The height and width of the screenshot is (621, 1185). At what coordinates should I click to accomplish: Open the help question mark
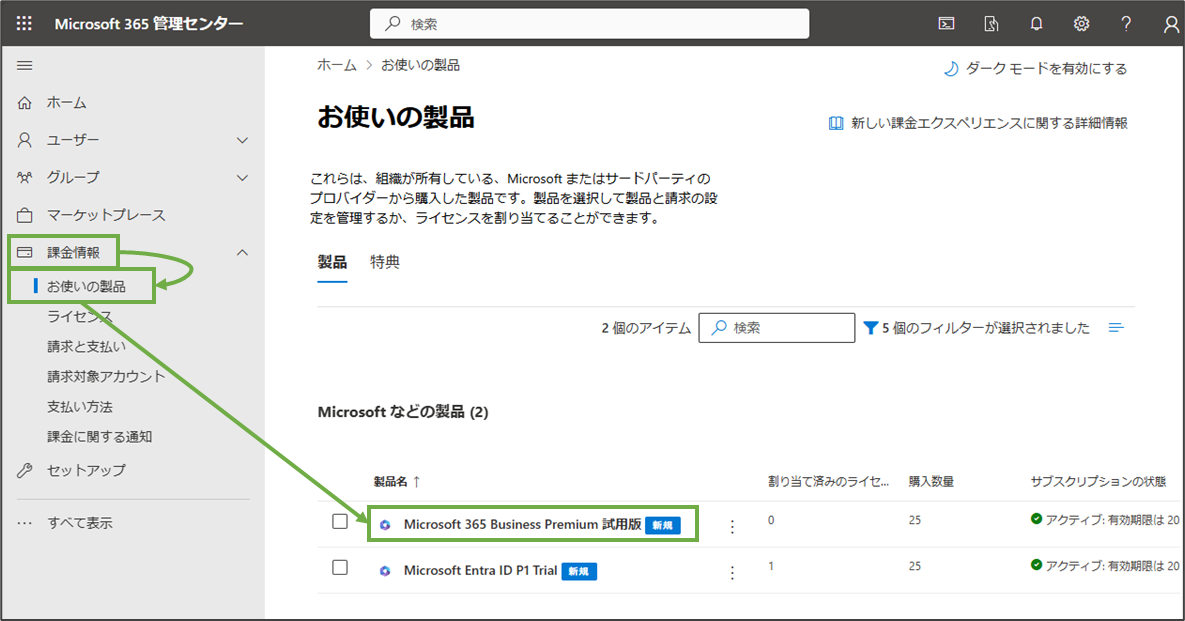click(x=1126, y=24)
